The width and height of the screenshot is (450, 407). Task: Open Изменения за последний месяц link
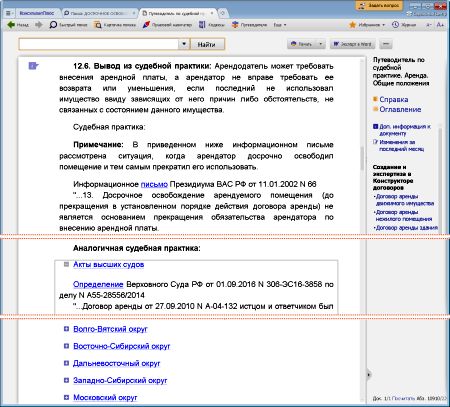[401, 145]
